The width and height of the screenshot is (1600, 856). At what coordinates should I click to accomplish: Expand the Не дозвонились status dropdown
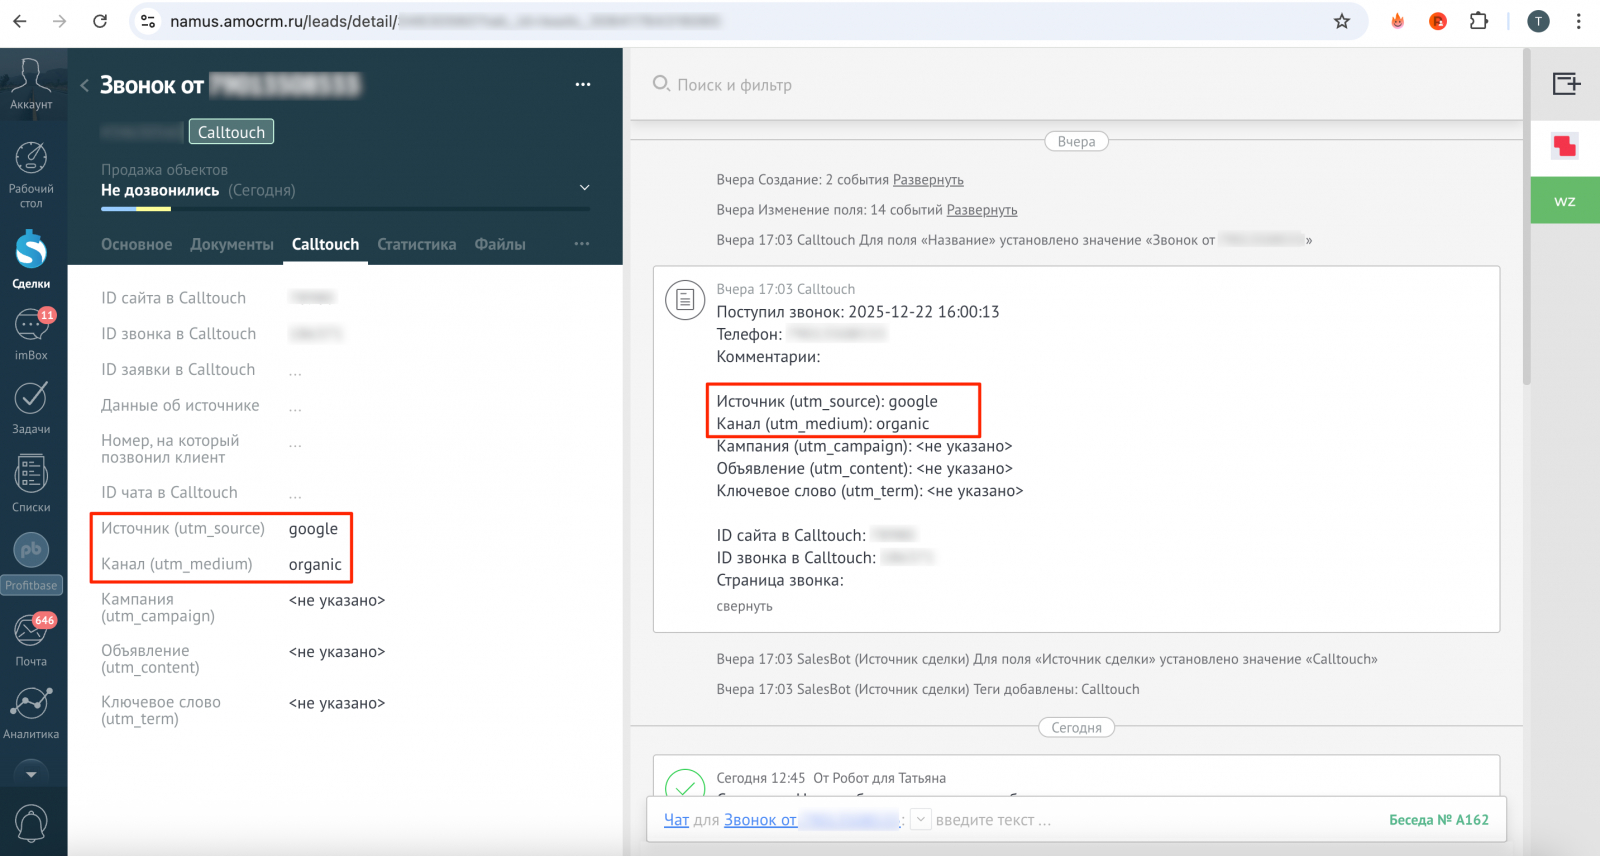[x=585, y=188]
